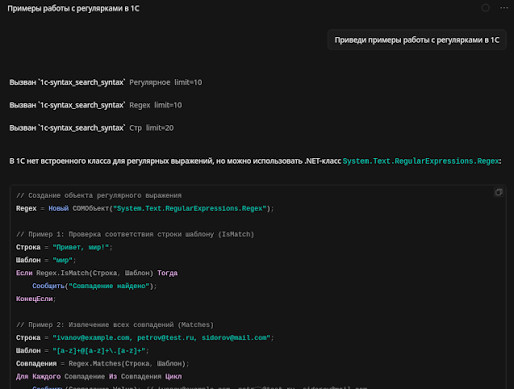The height and width of the screenshot is (389, 514).
Task: Click the keyword "КонецЕсли" in the code
Action: pyautogui.click(x=34, y=299)
